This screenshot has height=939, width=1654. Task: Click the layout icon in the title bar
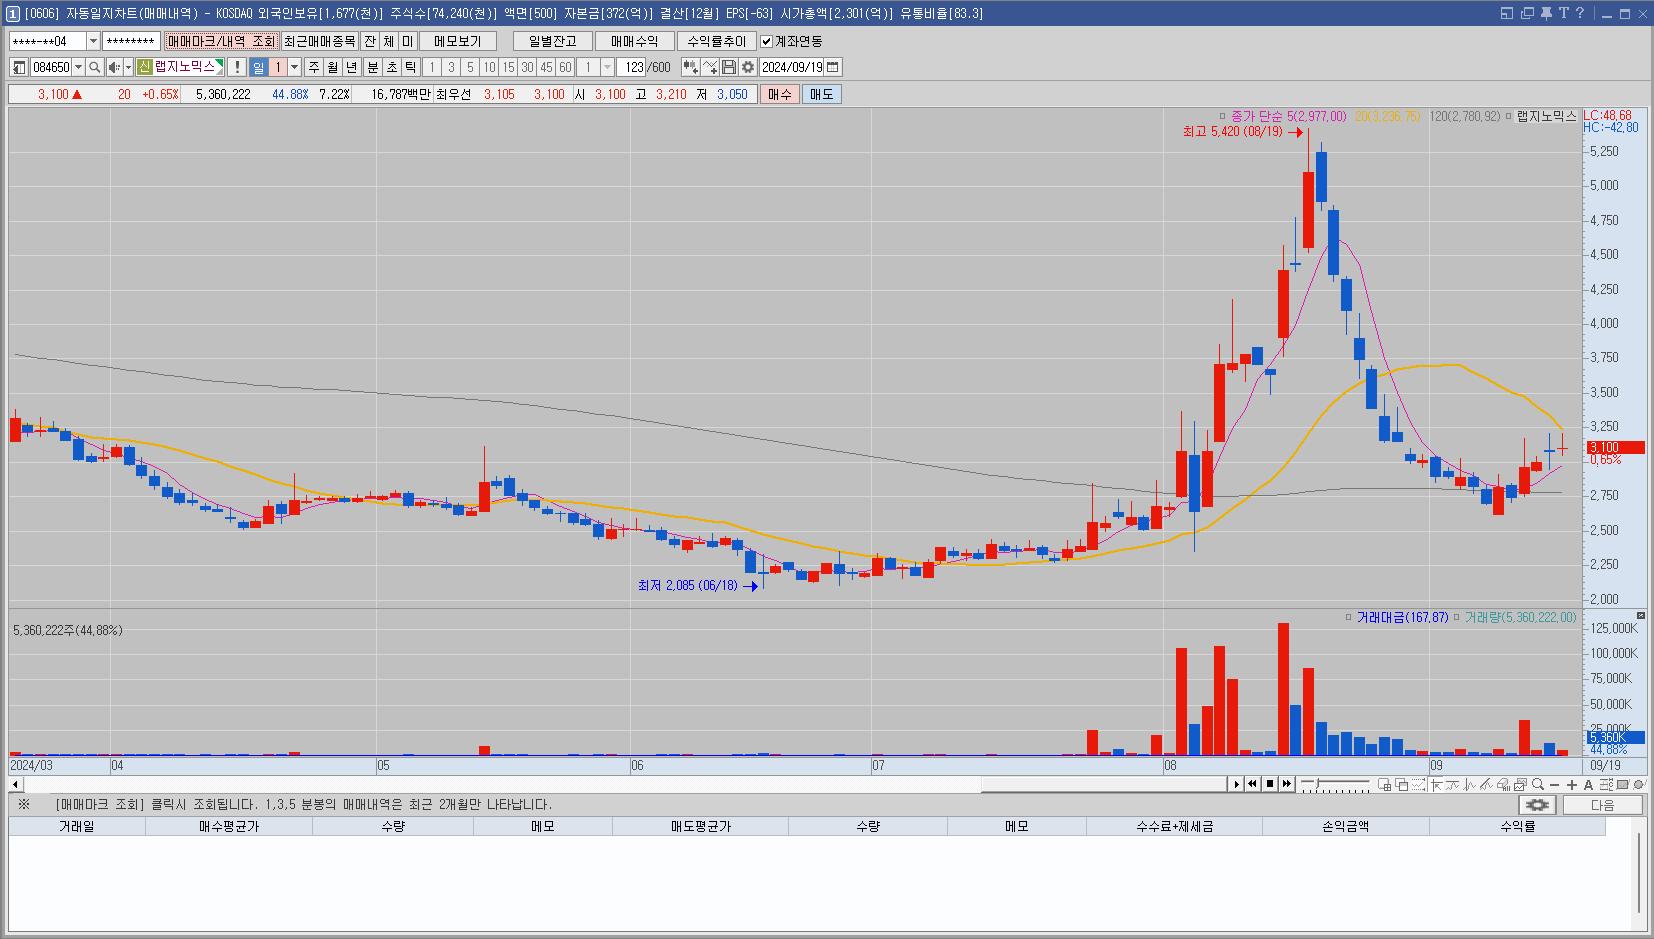(1508, 13)
